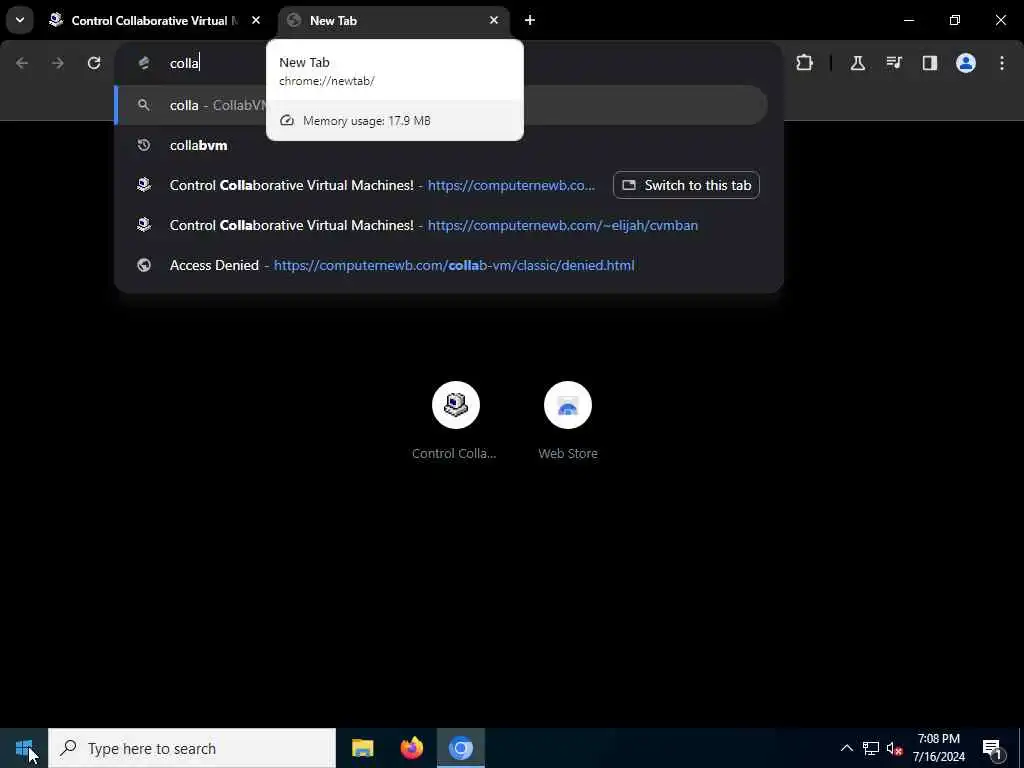Open the network status tray icon

871,748
